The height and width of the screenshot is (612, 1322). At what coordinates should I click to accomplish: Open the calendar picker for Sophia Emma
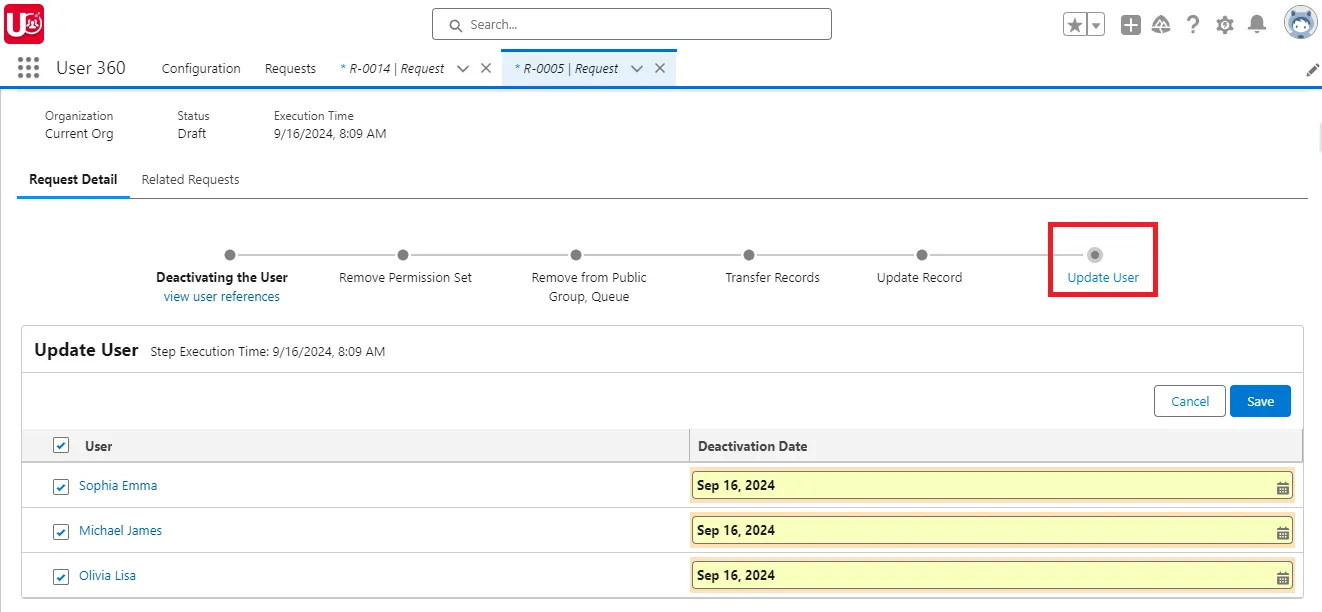[x=1283, y=488]
